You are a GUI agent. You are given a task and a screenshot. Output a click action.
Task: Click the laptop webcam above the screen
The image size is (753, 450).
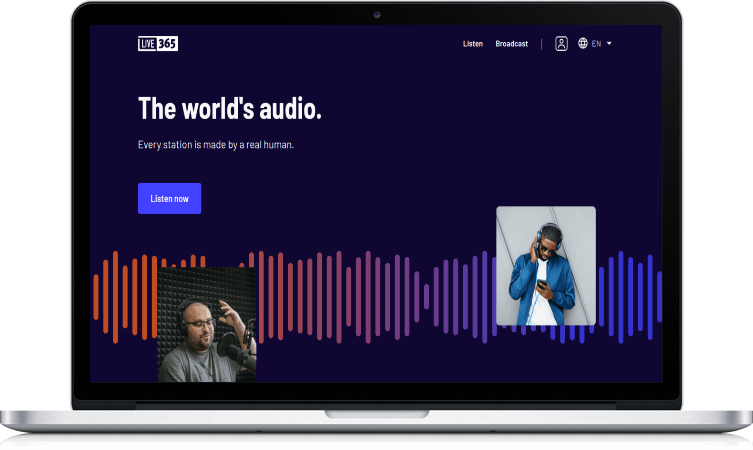coord(377,15)
